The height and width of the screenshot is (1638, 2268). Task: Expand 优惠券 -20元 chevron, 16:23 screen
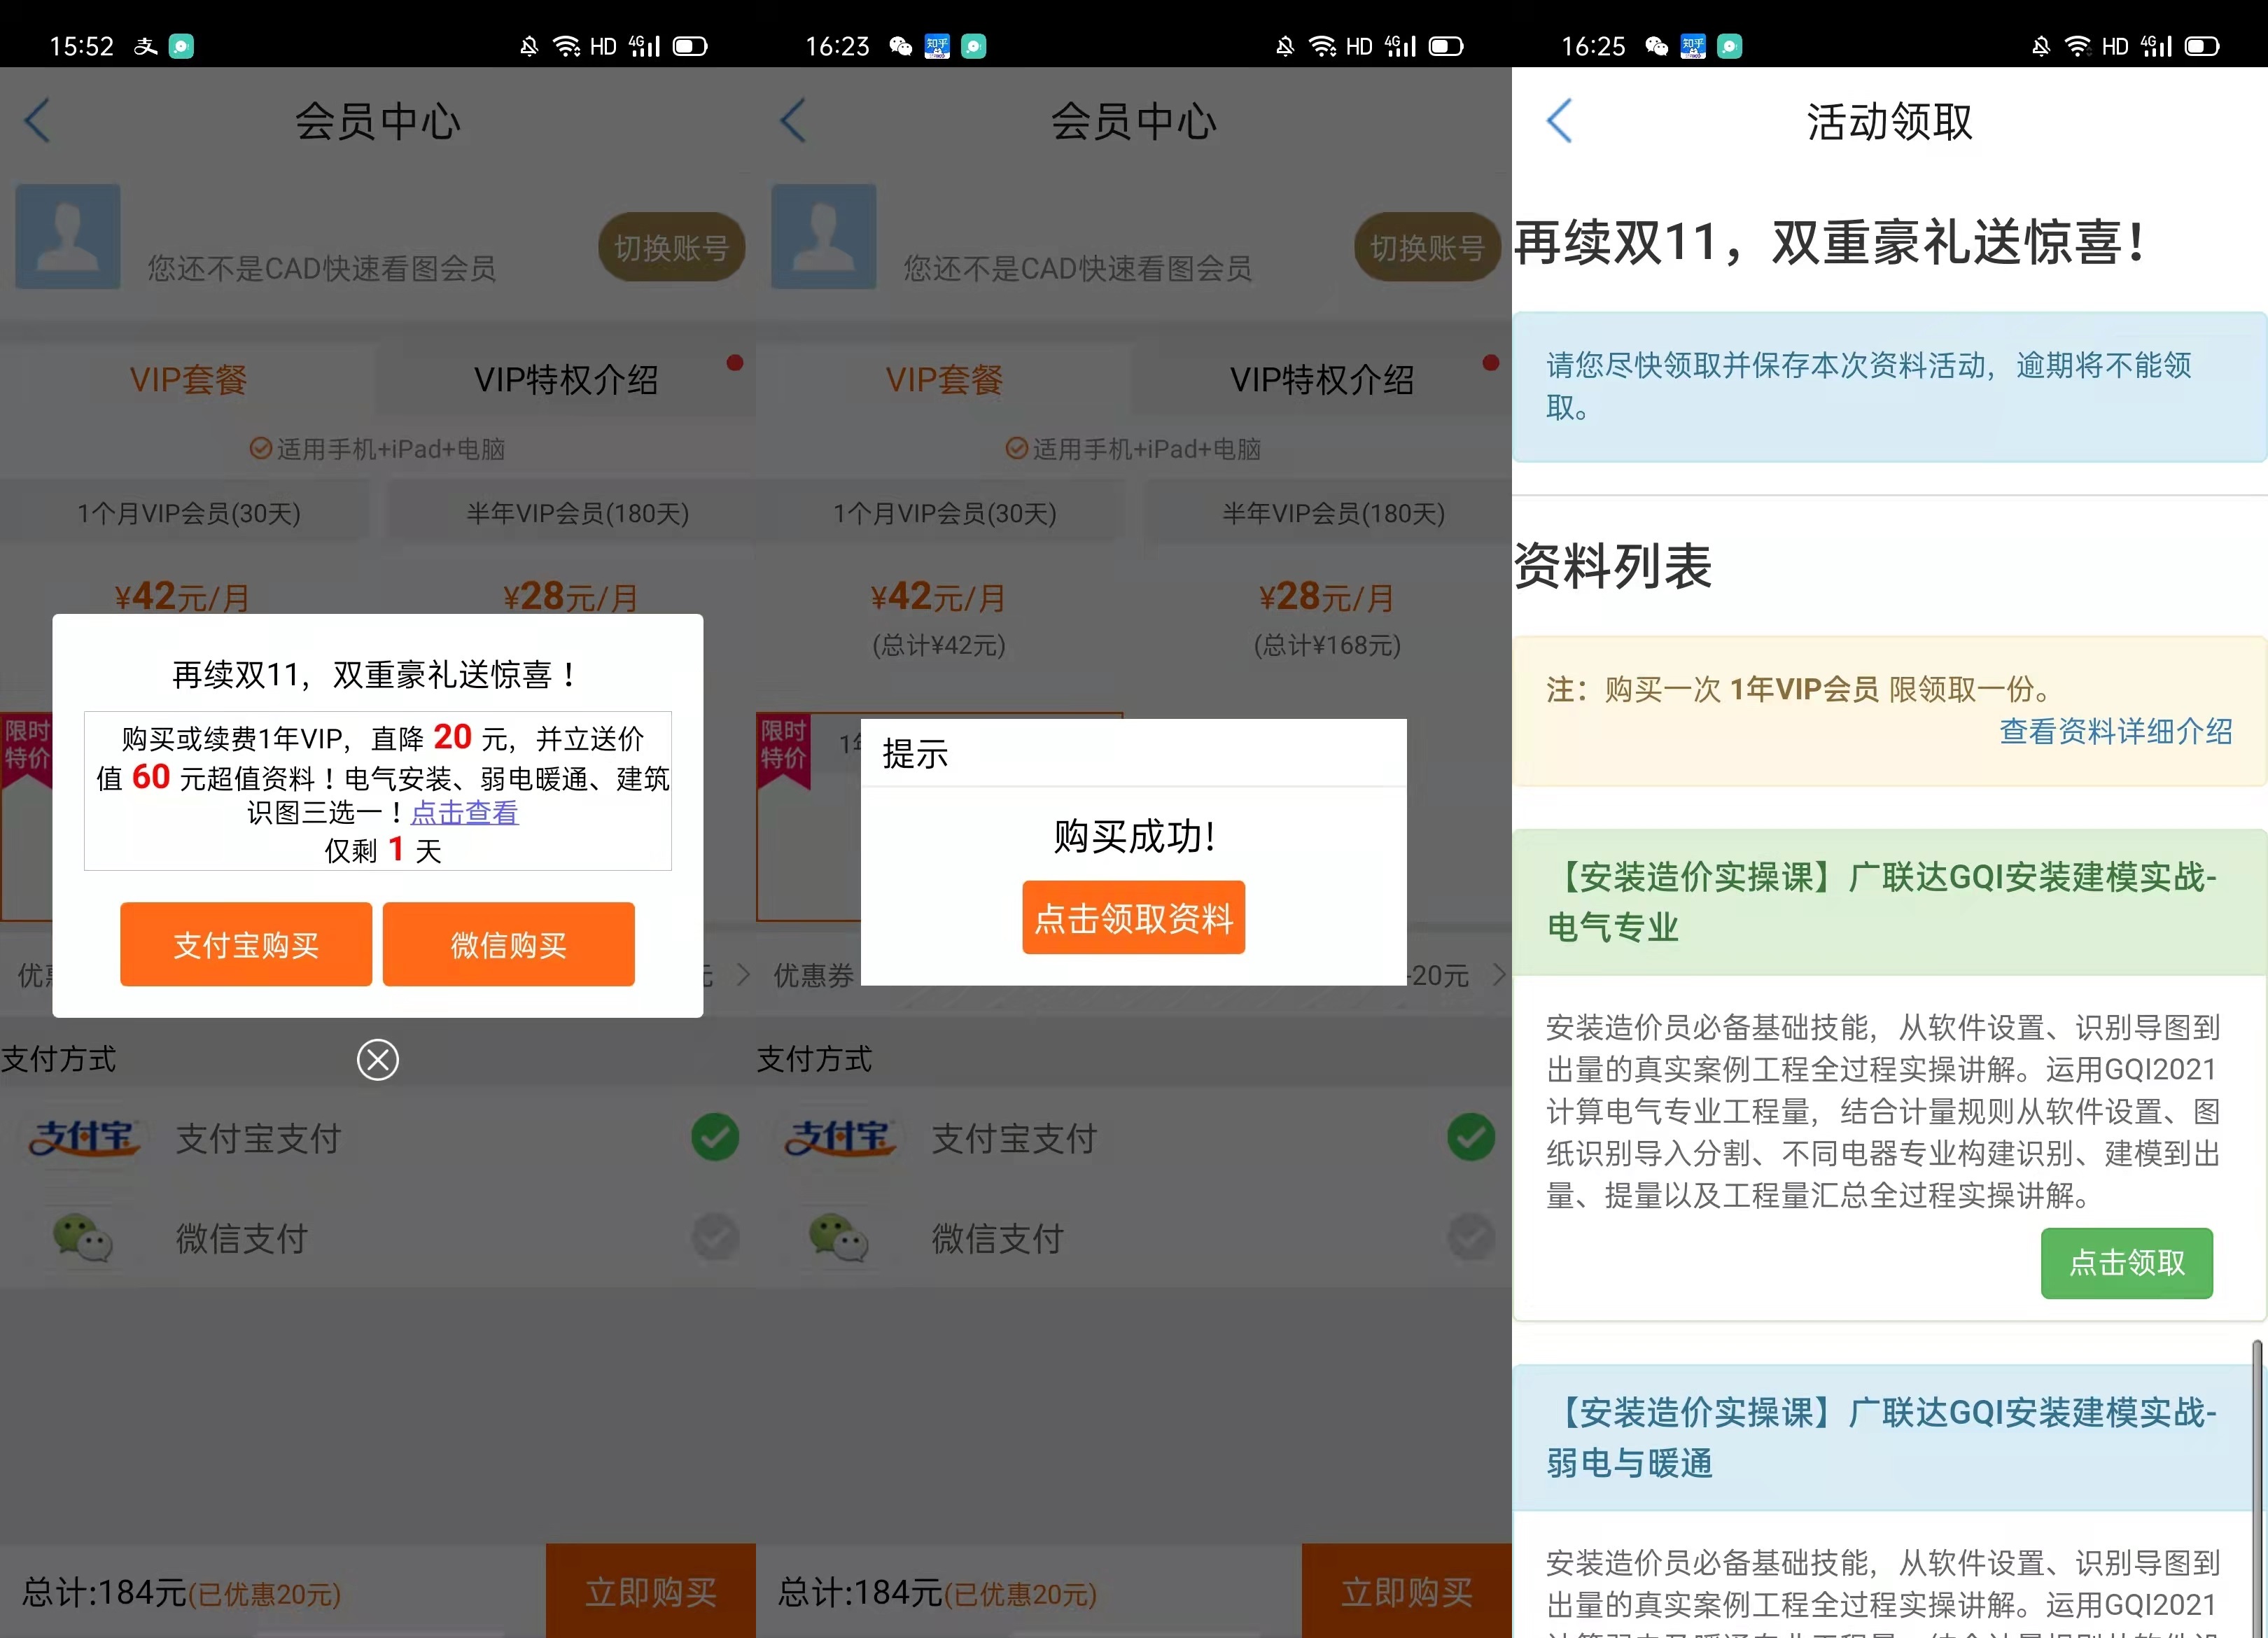(1498, 975)
